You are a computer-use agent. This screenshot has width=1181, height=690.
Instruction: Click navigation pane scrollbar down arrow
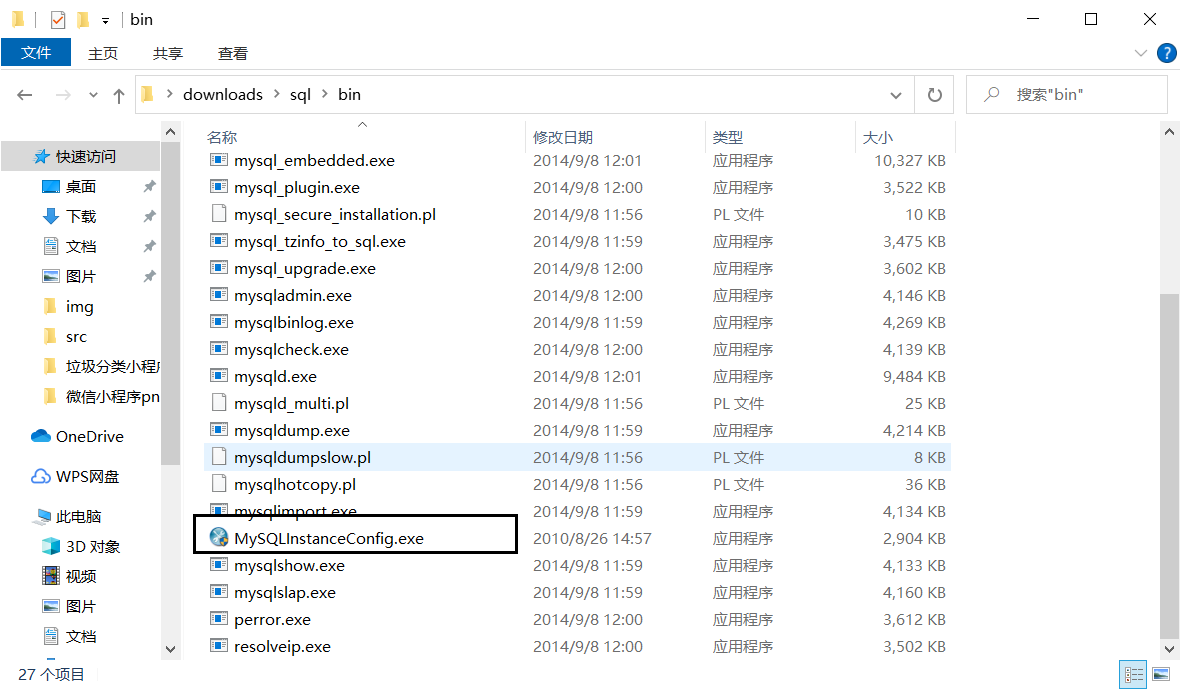(170, 649)
